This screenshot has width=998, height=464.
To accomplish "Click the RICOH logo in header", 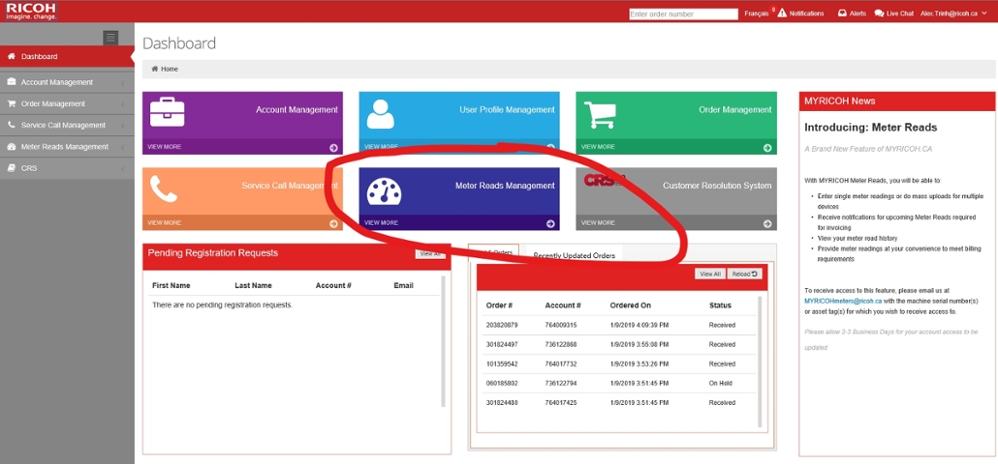I will point(31,10).
